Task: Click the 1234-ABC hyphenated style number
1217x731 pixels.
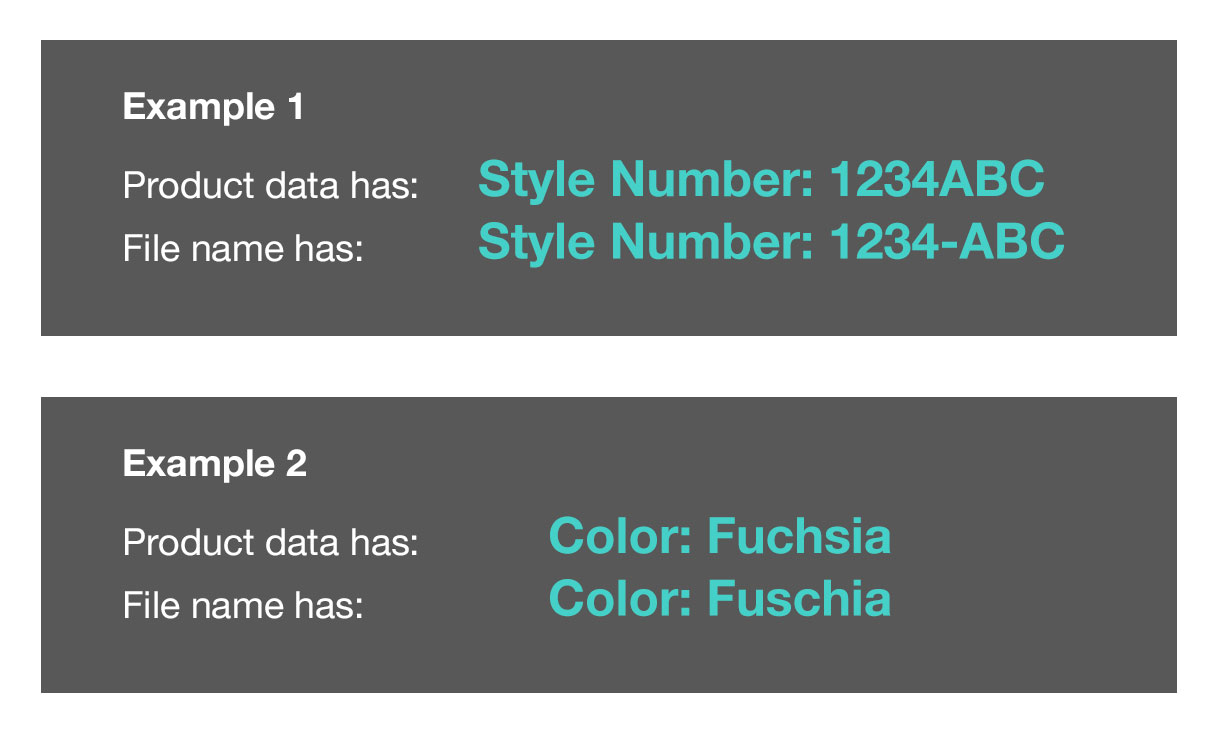Action: click(x=948, y=241)
